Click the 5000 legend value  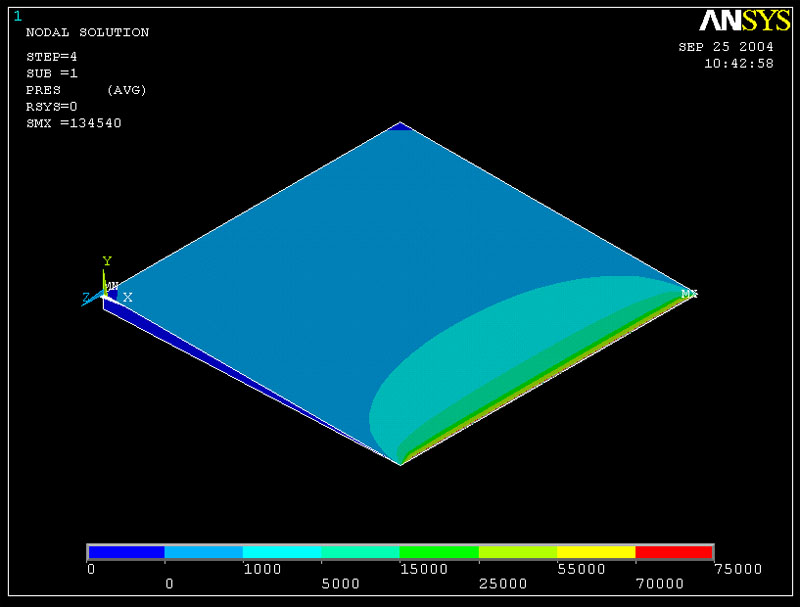340,584
